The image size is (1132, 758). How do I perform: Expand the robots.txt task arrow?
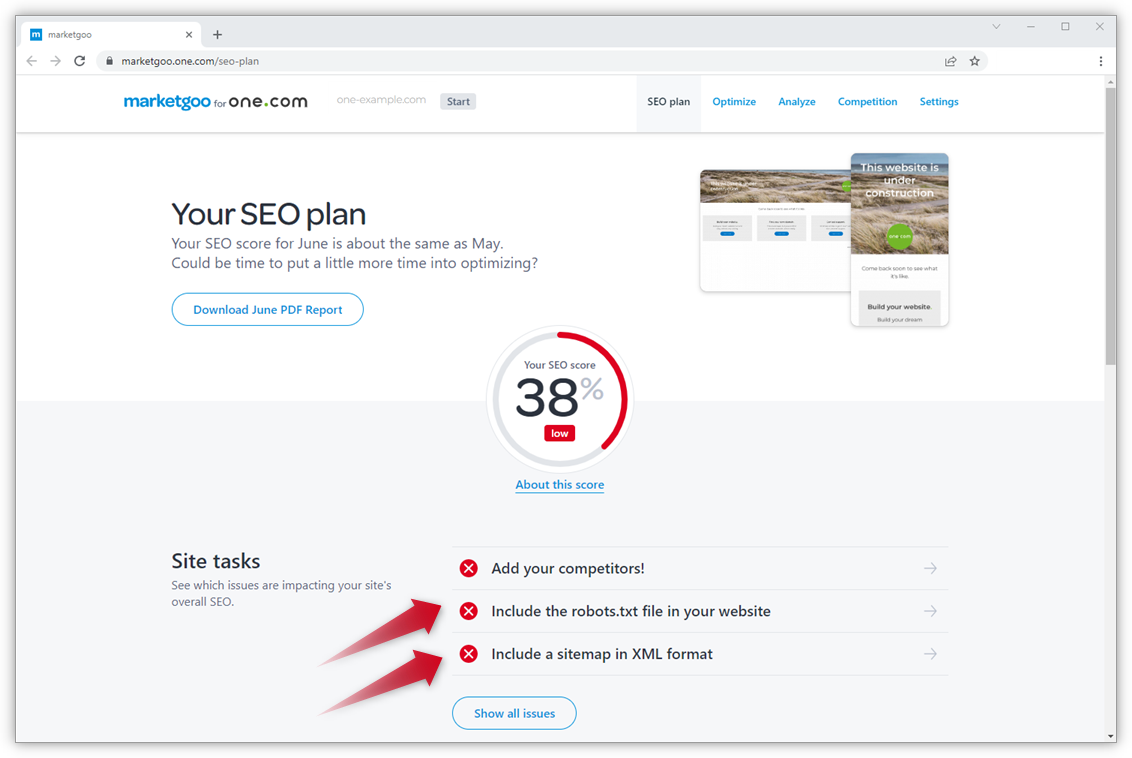click(x=930, y=611)
